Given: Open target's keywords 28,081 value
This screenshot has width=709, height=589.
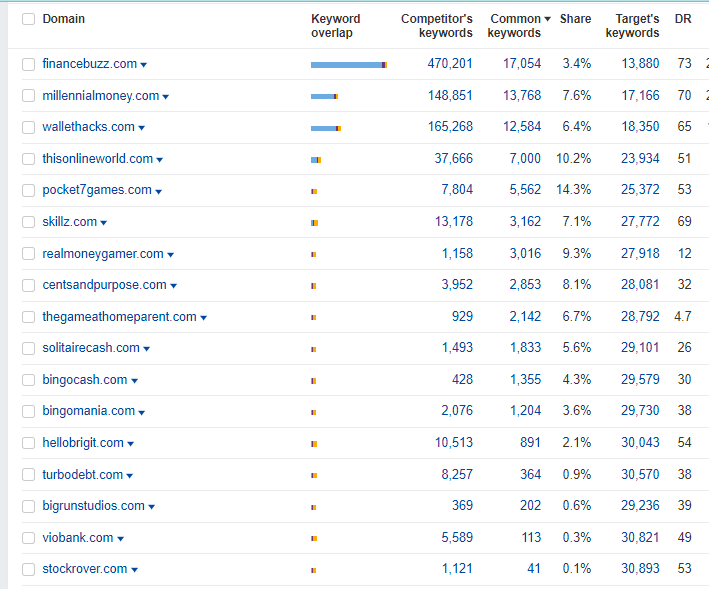Looking at the screenshot, I should (x=640, y=285).
